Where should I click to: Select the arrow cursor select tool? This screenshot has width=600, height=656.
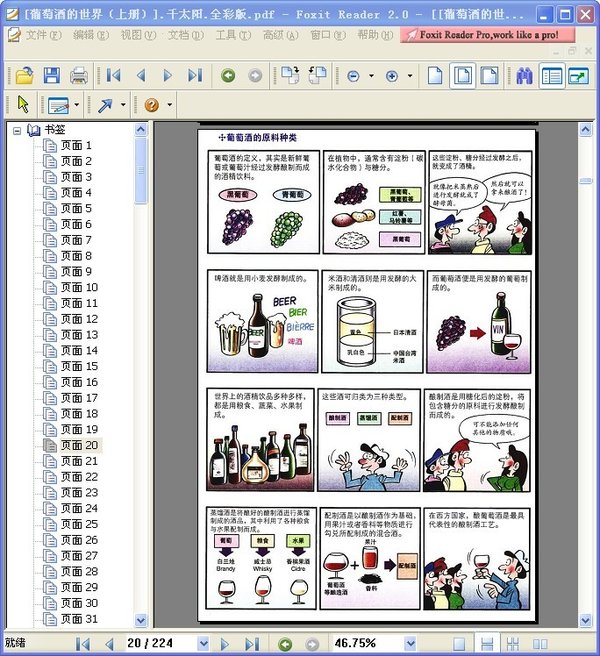tap(23, 104)
